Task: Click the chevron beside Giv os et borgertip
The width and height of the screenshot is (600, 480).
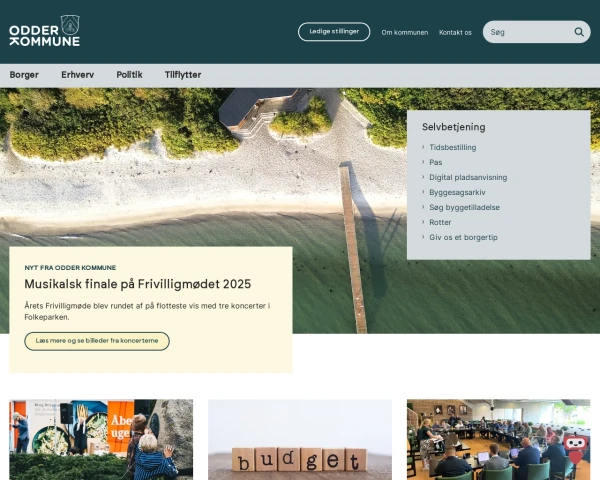Action: click(423, 237)
